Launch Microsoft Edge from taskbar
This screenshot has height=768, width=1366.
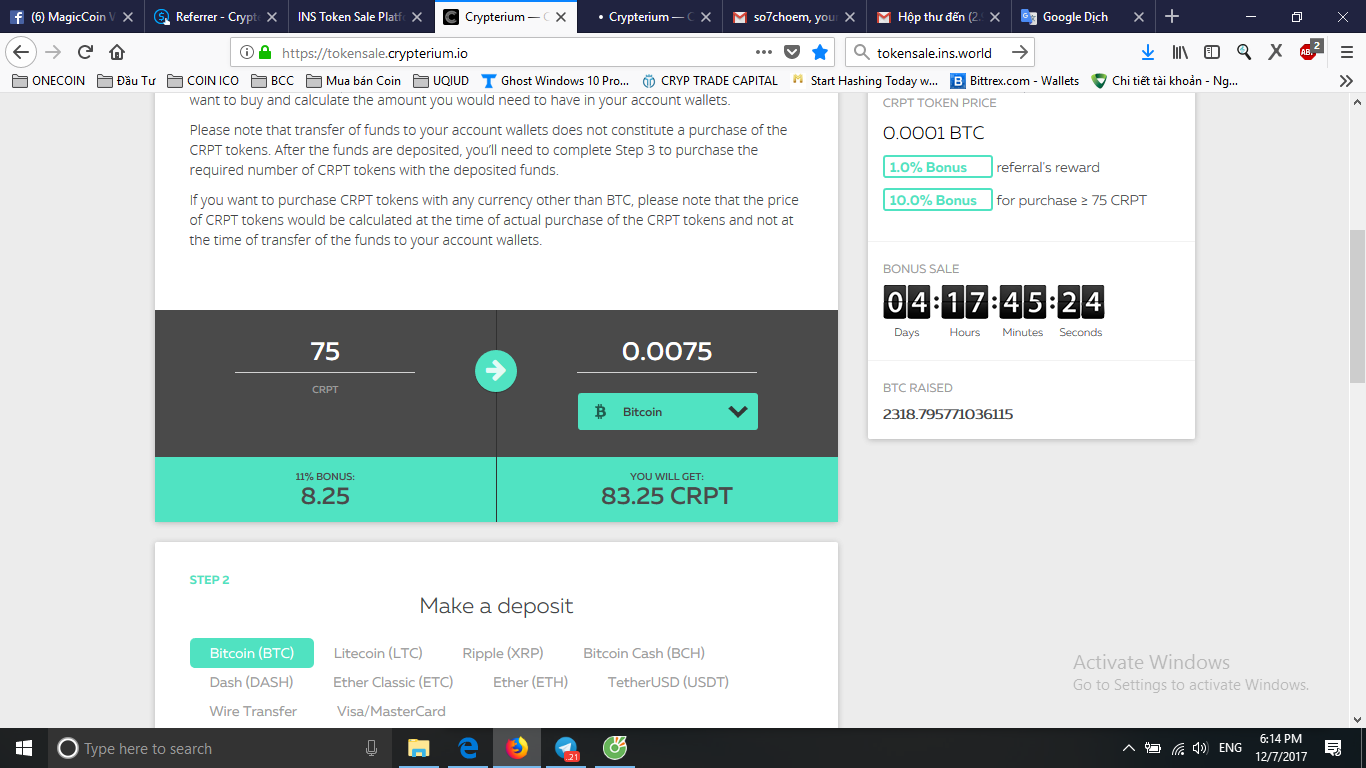pos(468,748)
